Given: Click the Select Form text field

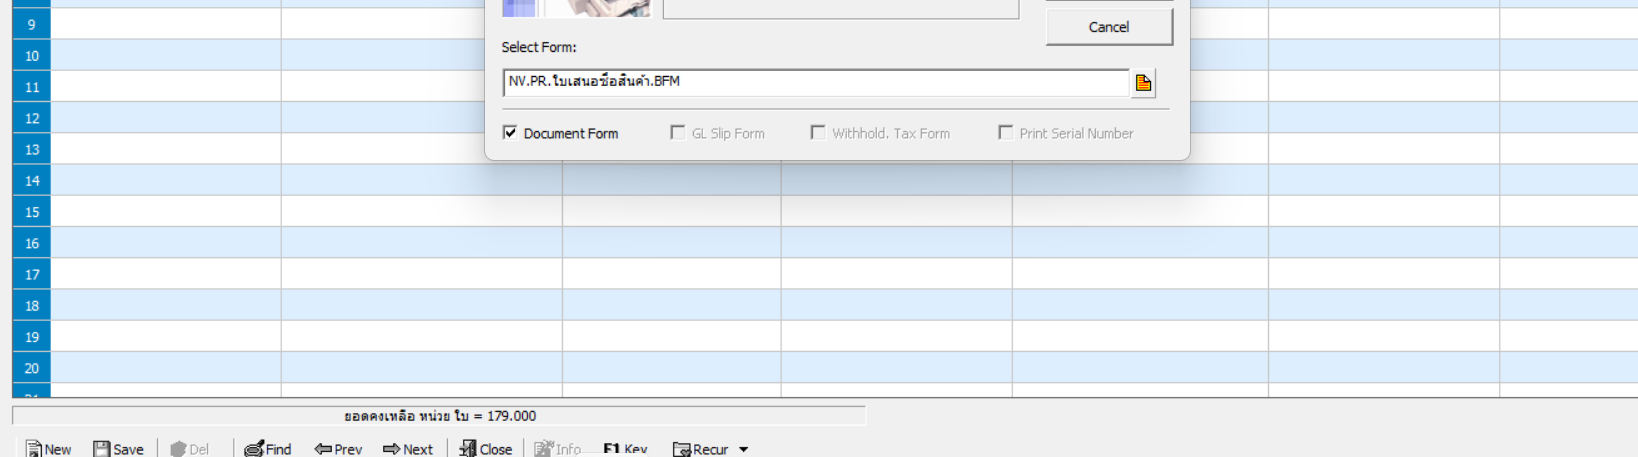Looking at the screenshot, I should [x=816, y=82].
